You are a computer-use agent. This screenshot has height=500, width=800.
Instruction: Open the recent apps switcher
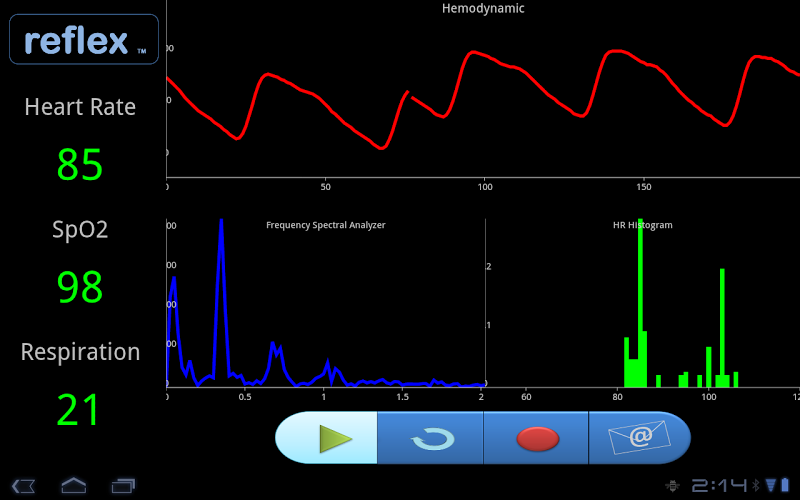(x=123, y=485)
